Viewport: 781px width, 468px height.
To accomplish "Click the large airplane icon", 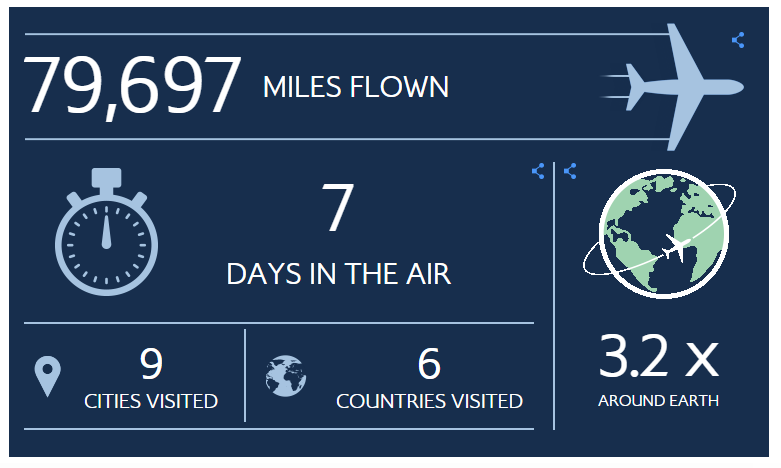I will 688,86.
